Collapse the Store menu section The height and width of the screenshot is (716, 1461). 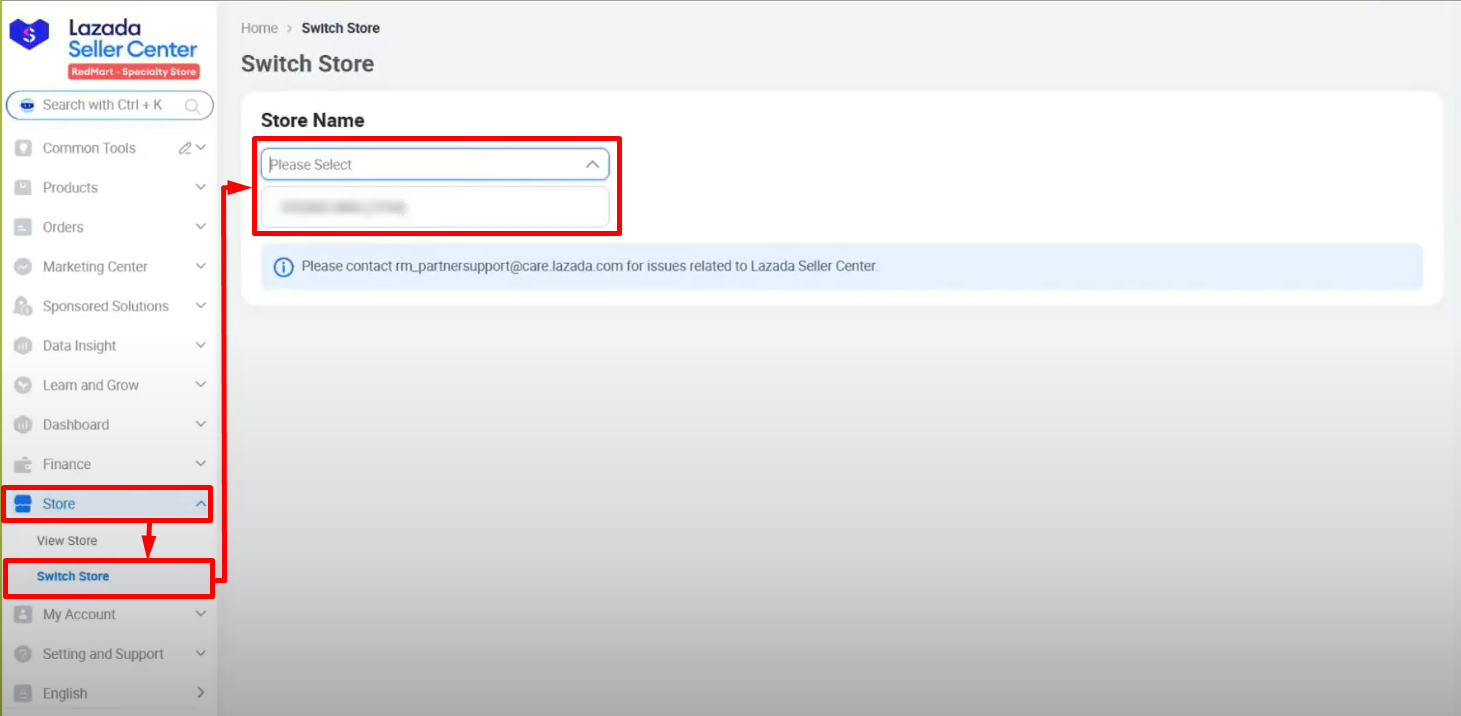tap(201, 504)
